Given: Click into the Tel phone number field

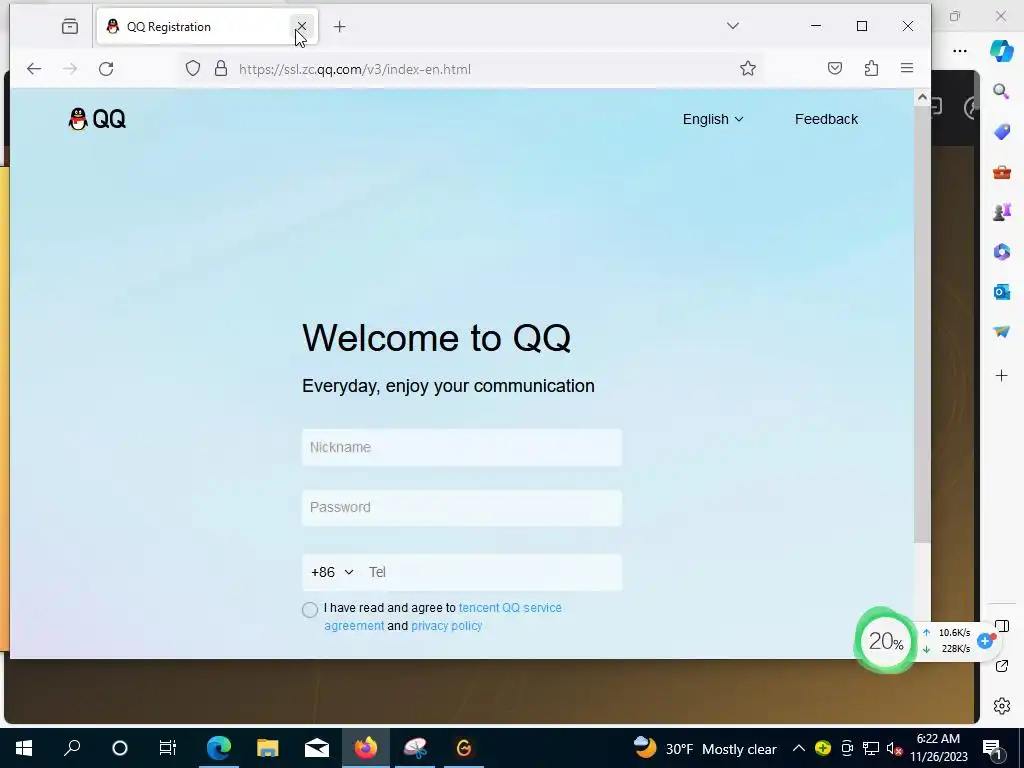Looking at the screenshot, I should click(491, 572).
